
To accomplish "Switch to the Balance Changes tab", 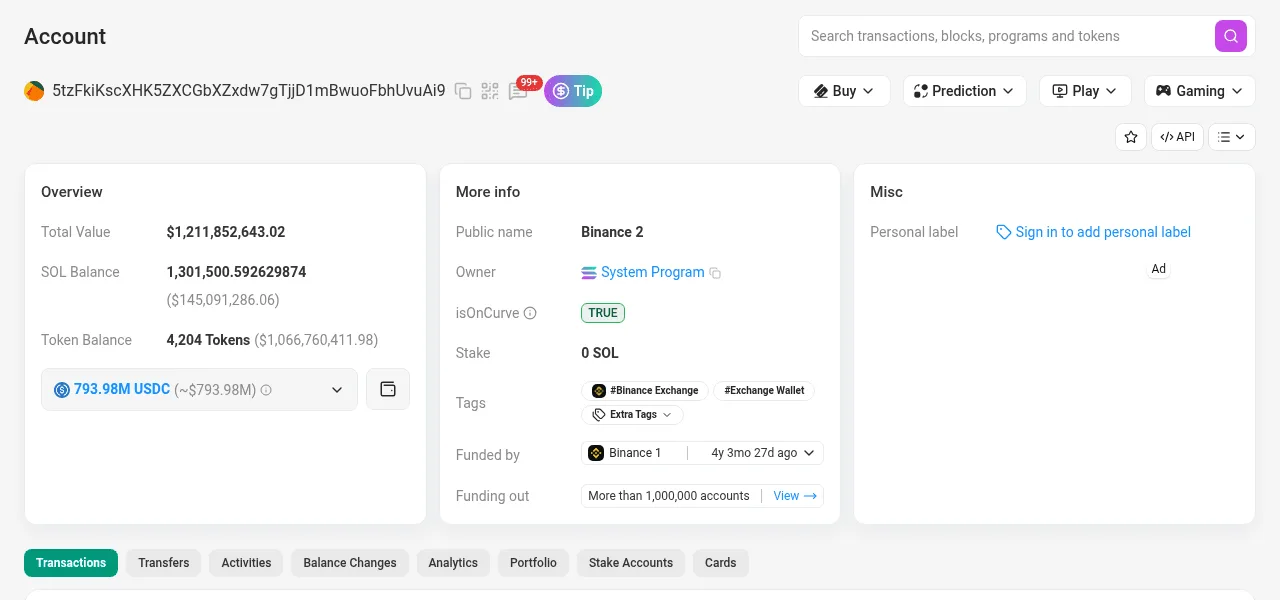I will [x=350, y=563].
